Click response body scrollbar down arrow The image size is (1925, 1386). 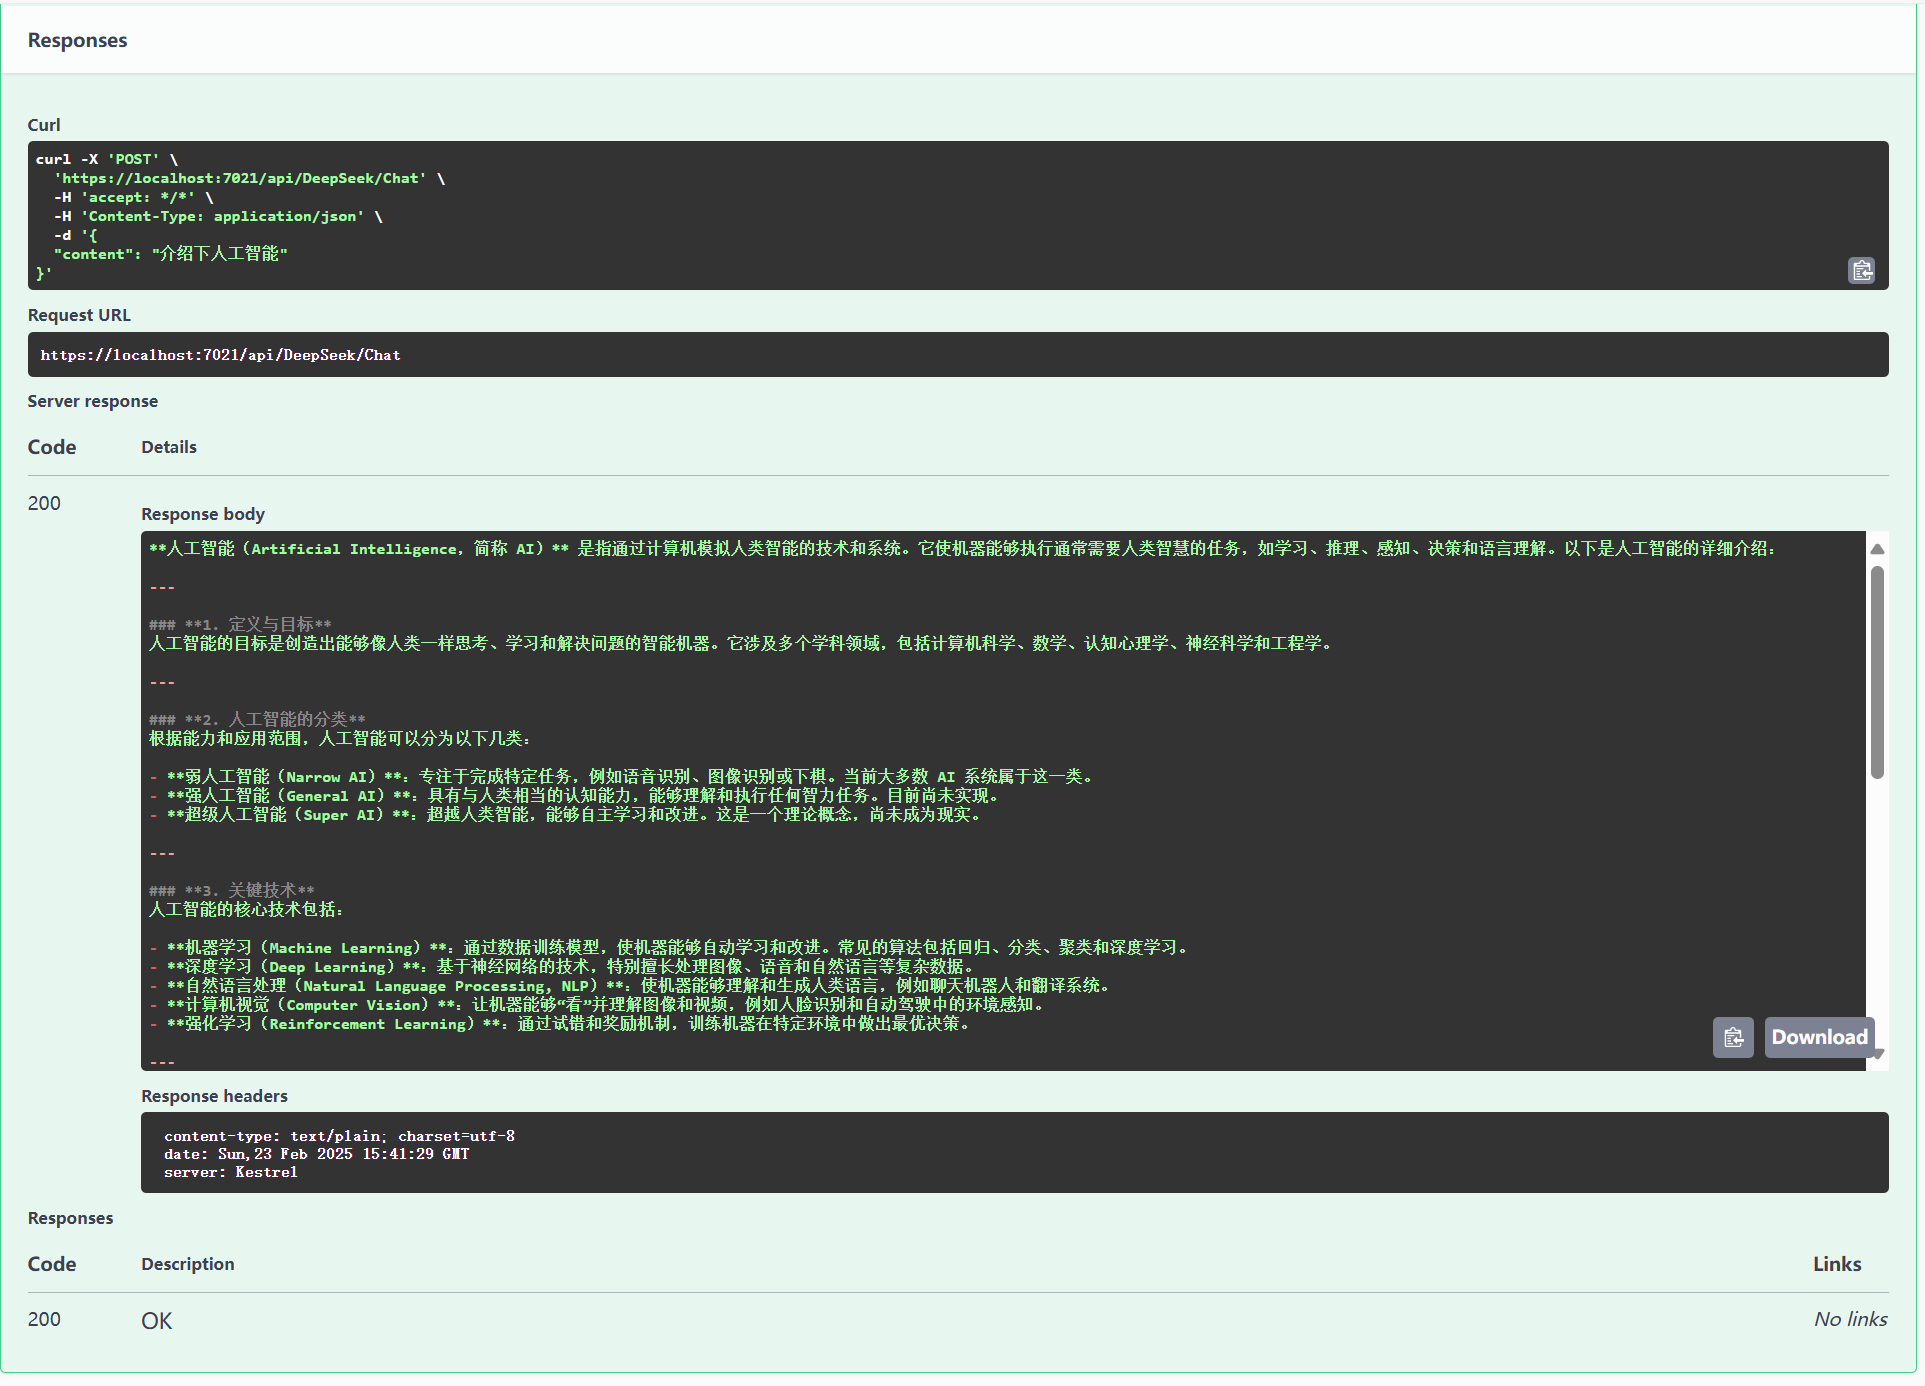click(x=1877, y=1054)
